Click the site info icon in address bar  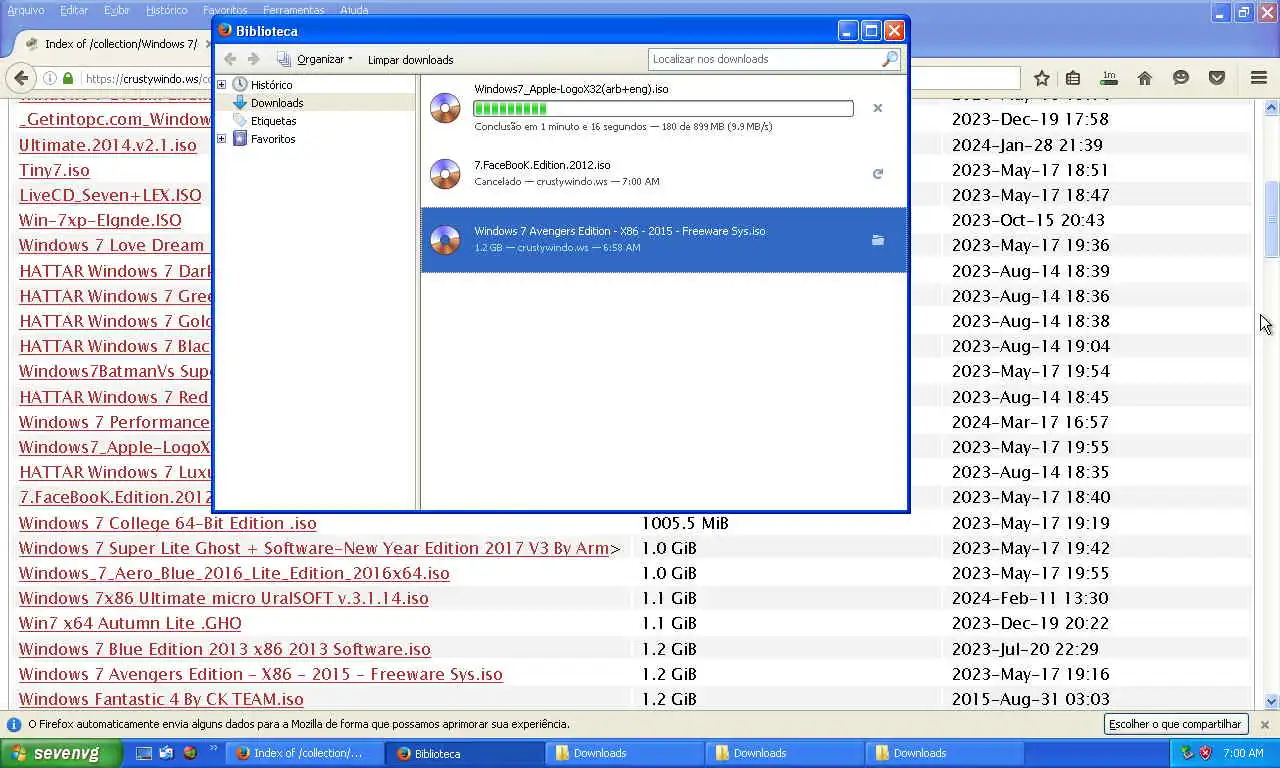pos(49,78)
